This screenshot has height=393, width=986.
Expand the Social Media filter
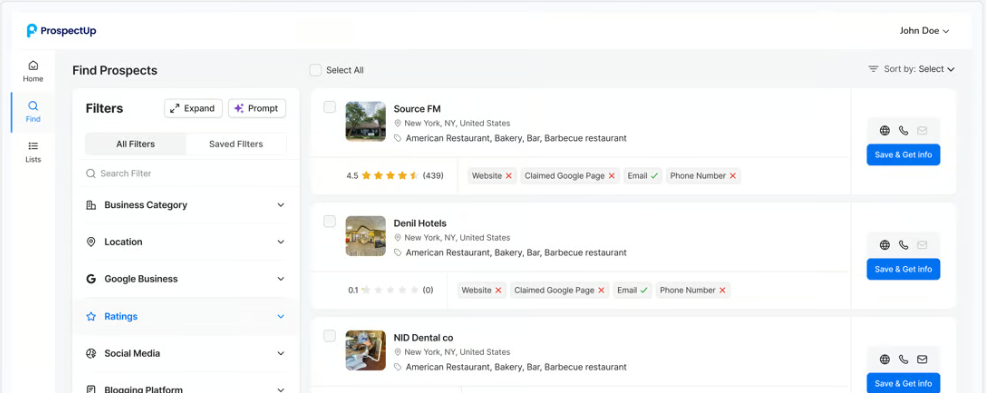(x=186, y=353)
